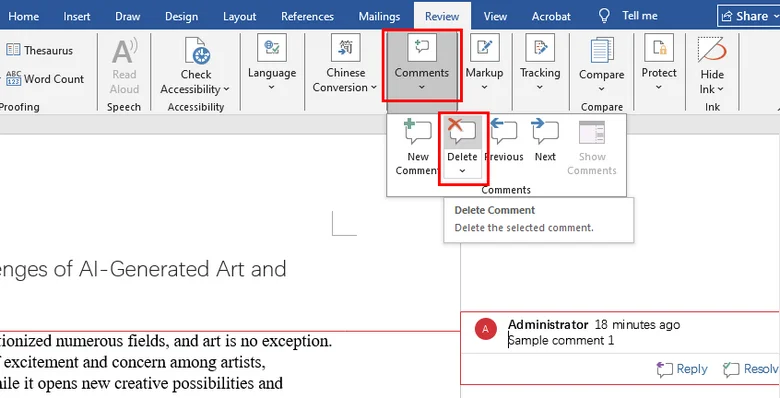Select the Review tab
Image resolution: width=780 pixels, height=398 pixels.
click(x=442, y=16)
